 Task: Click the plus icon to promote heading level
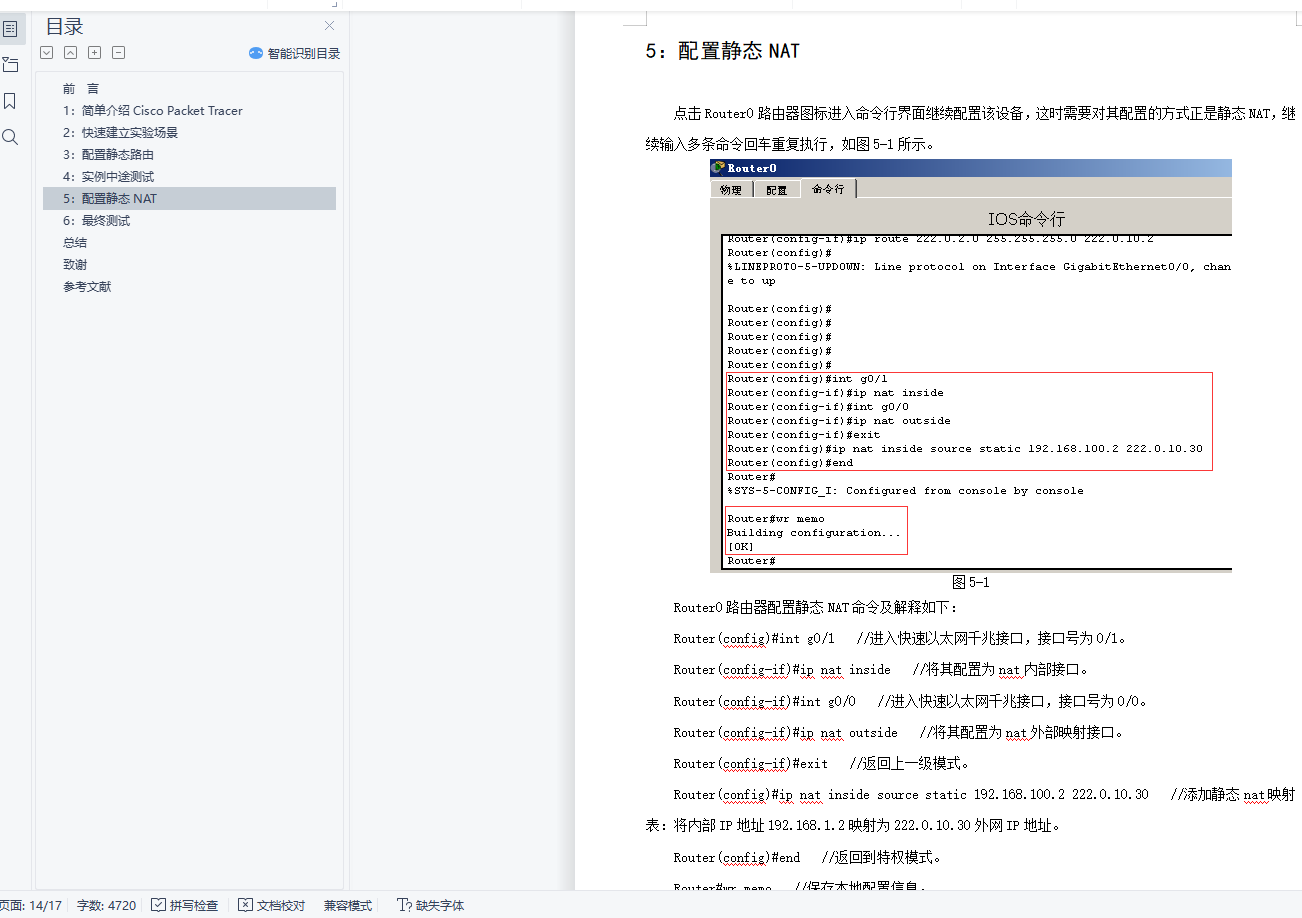tap(95, 52)
